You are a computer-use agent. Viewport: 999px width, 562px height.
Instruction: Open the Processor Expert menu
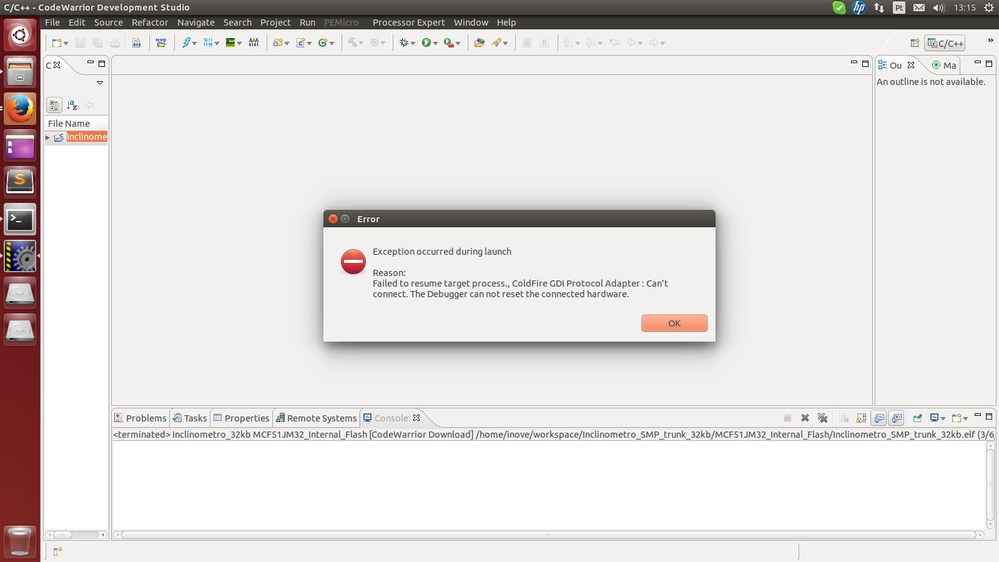click(408, 22)
